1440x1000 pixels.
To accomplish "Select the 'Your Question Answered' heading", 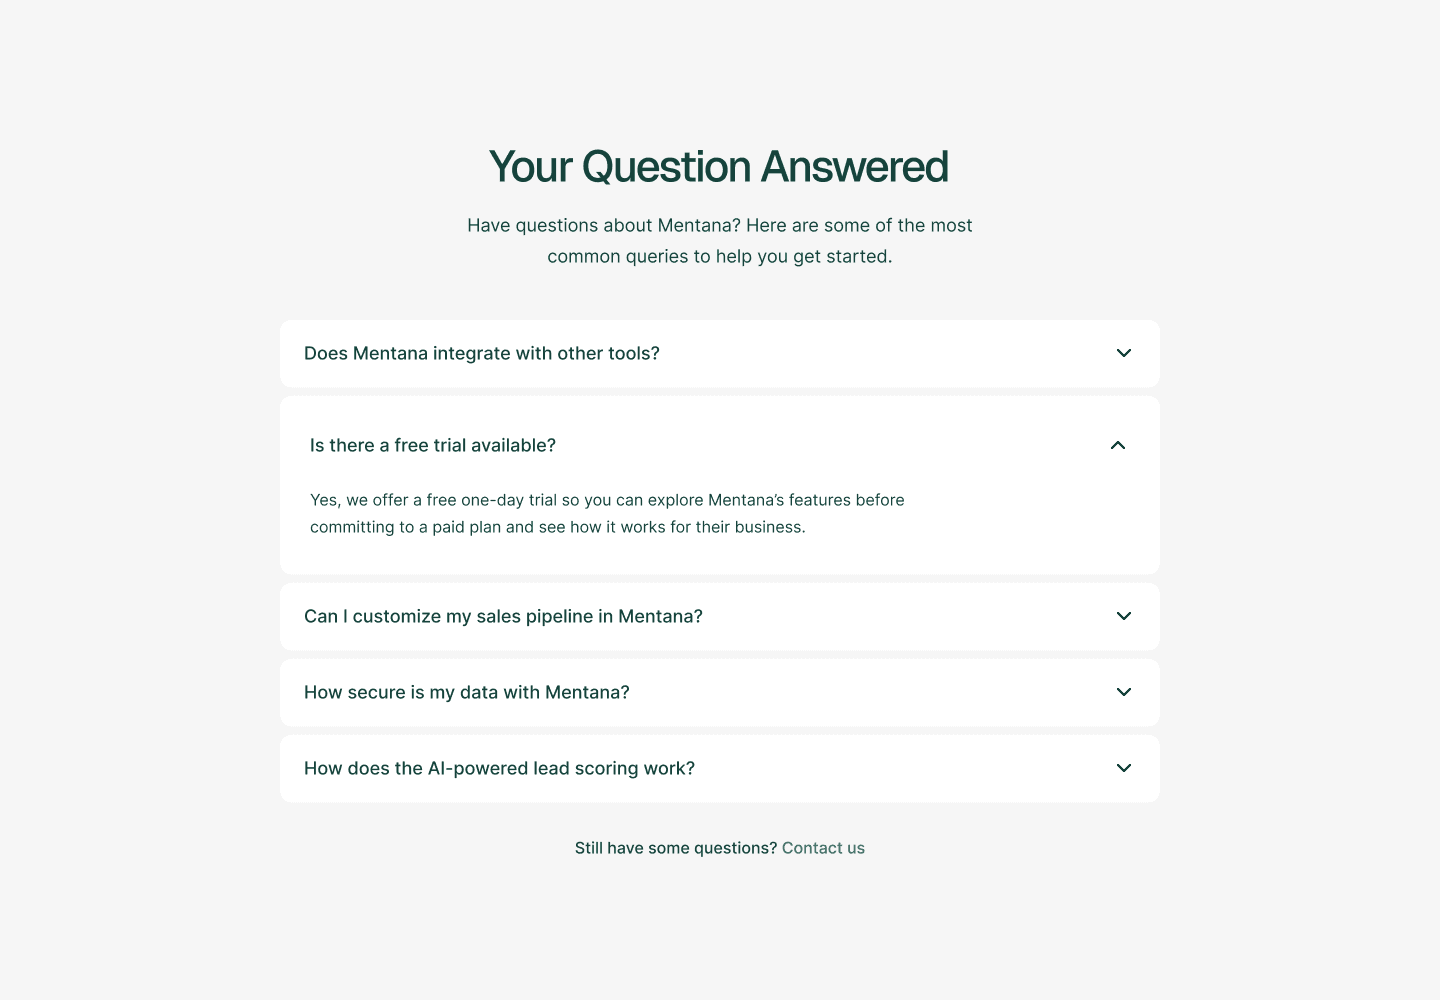I will tap(718, 166).
